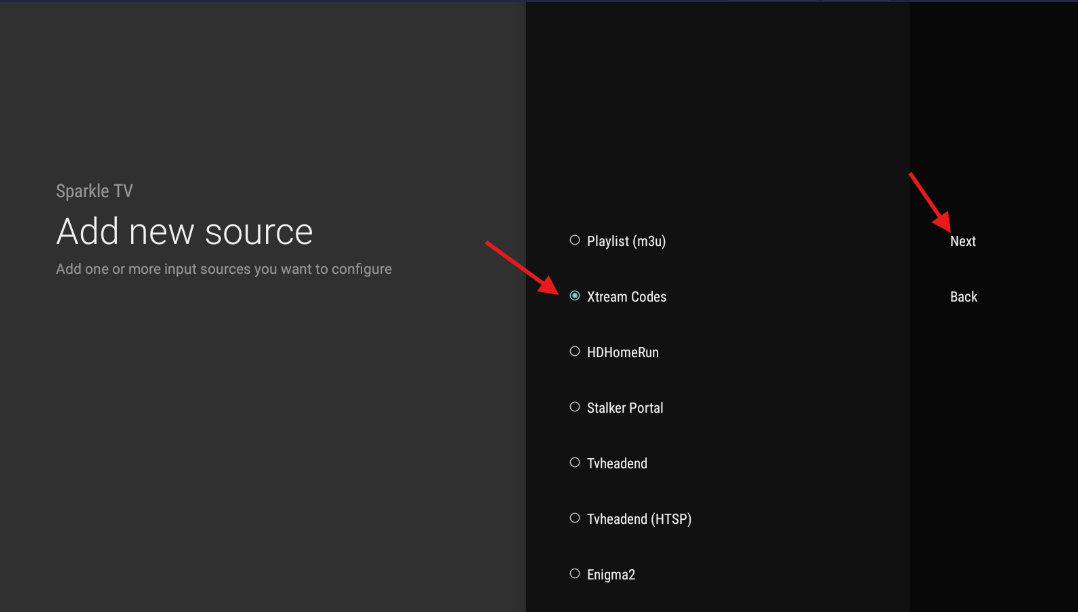Click the 'Sparkle TV' title text

click(94, 191)
